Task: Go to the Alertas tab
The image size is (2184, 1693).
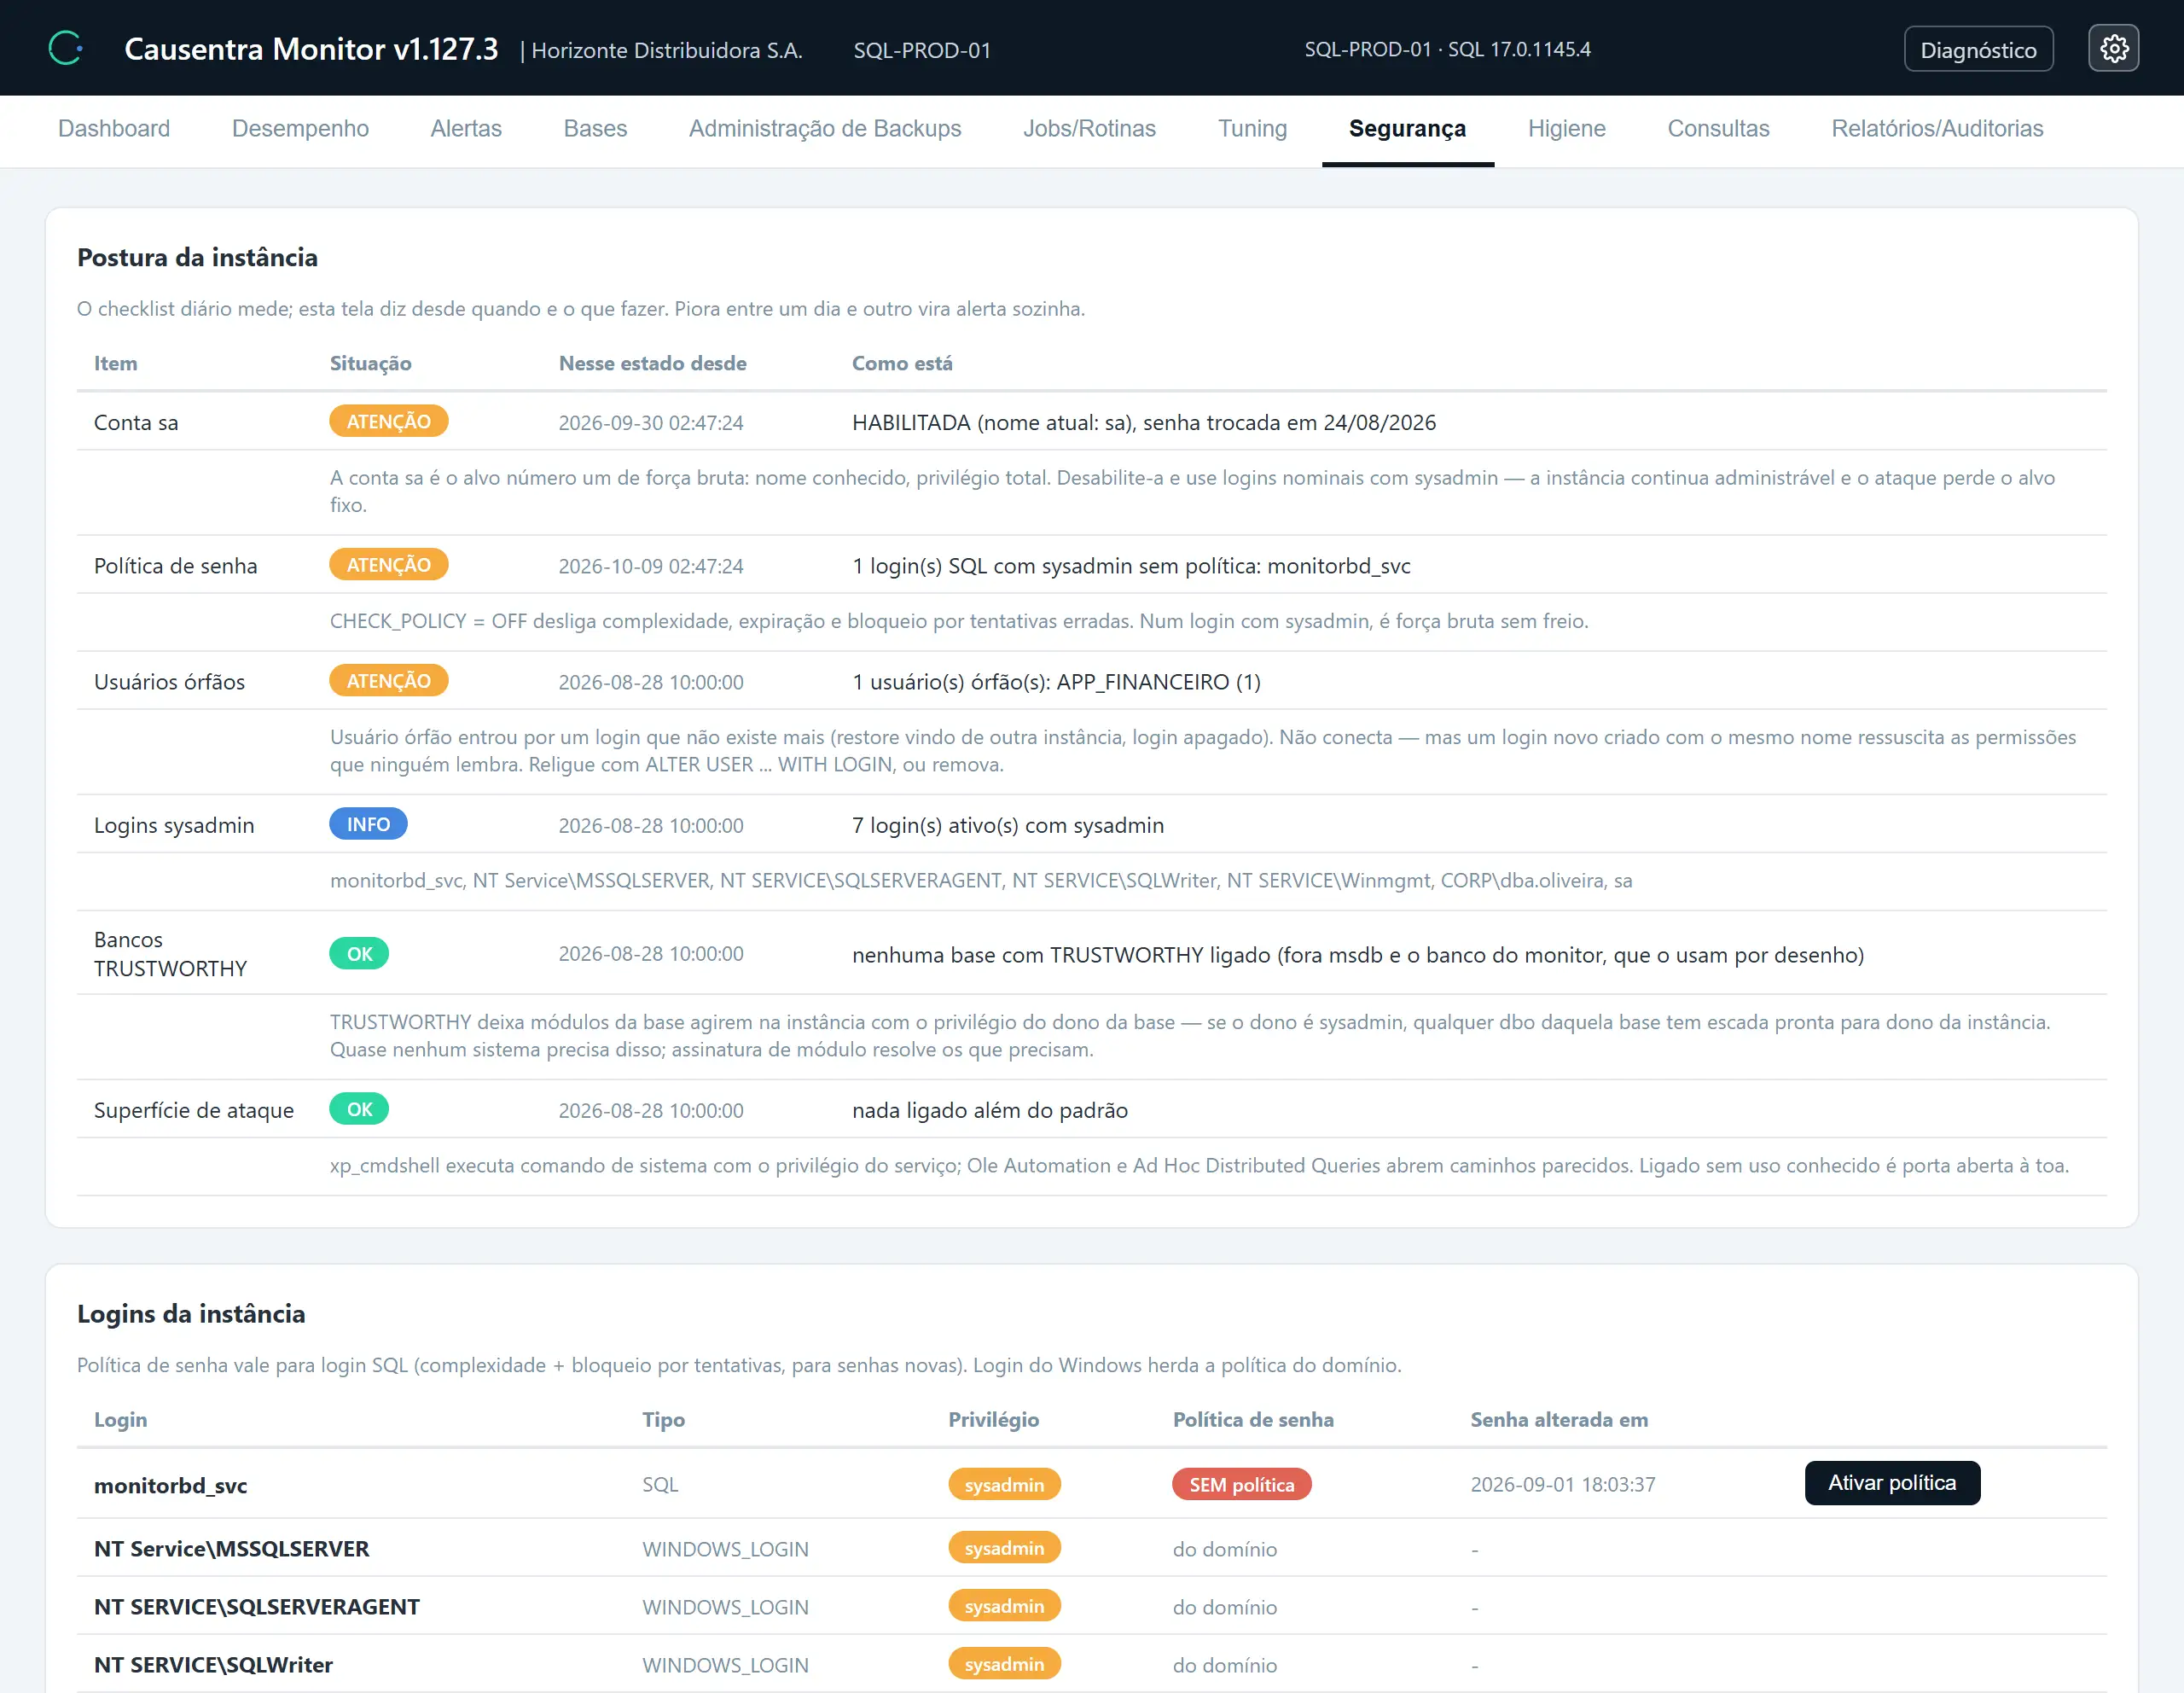Action: [x=466, y=128]
